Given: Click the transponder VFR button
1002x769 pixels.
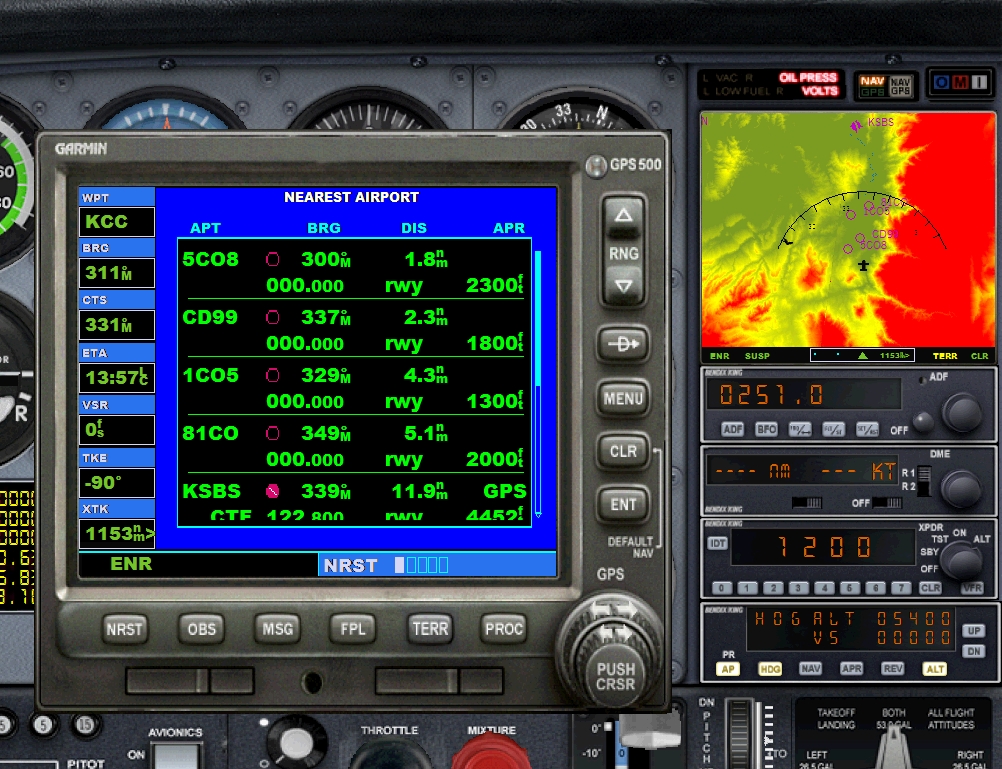Looking at the screenshot, I should coord(972,588).
